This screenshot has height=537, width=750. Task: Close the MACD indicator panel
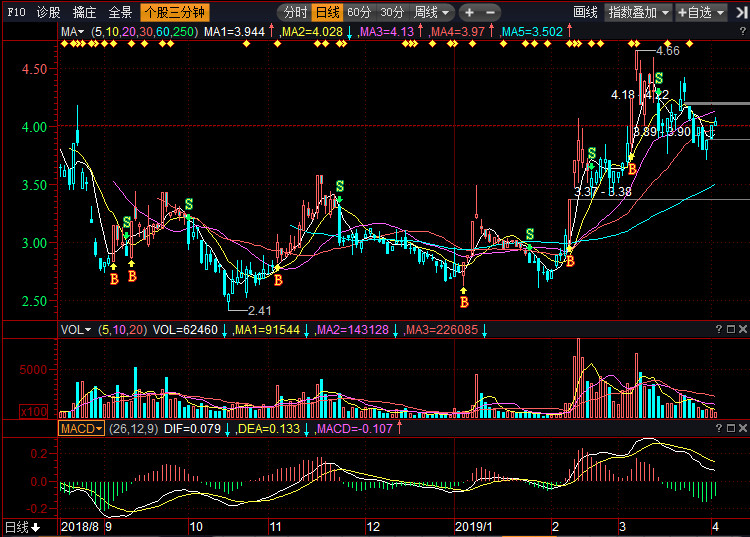743,428
